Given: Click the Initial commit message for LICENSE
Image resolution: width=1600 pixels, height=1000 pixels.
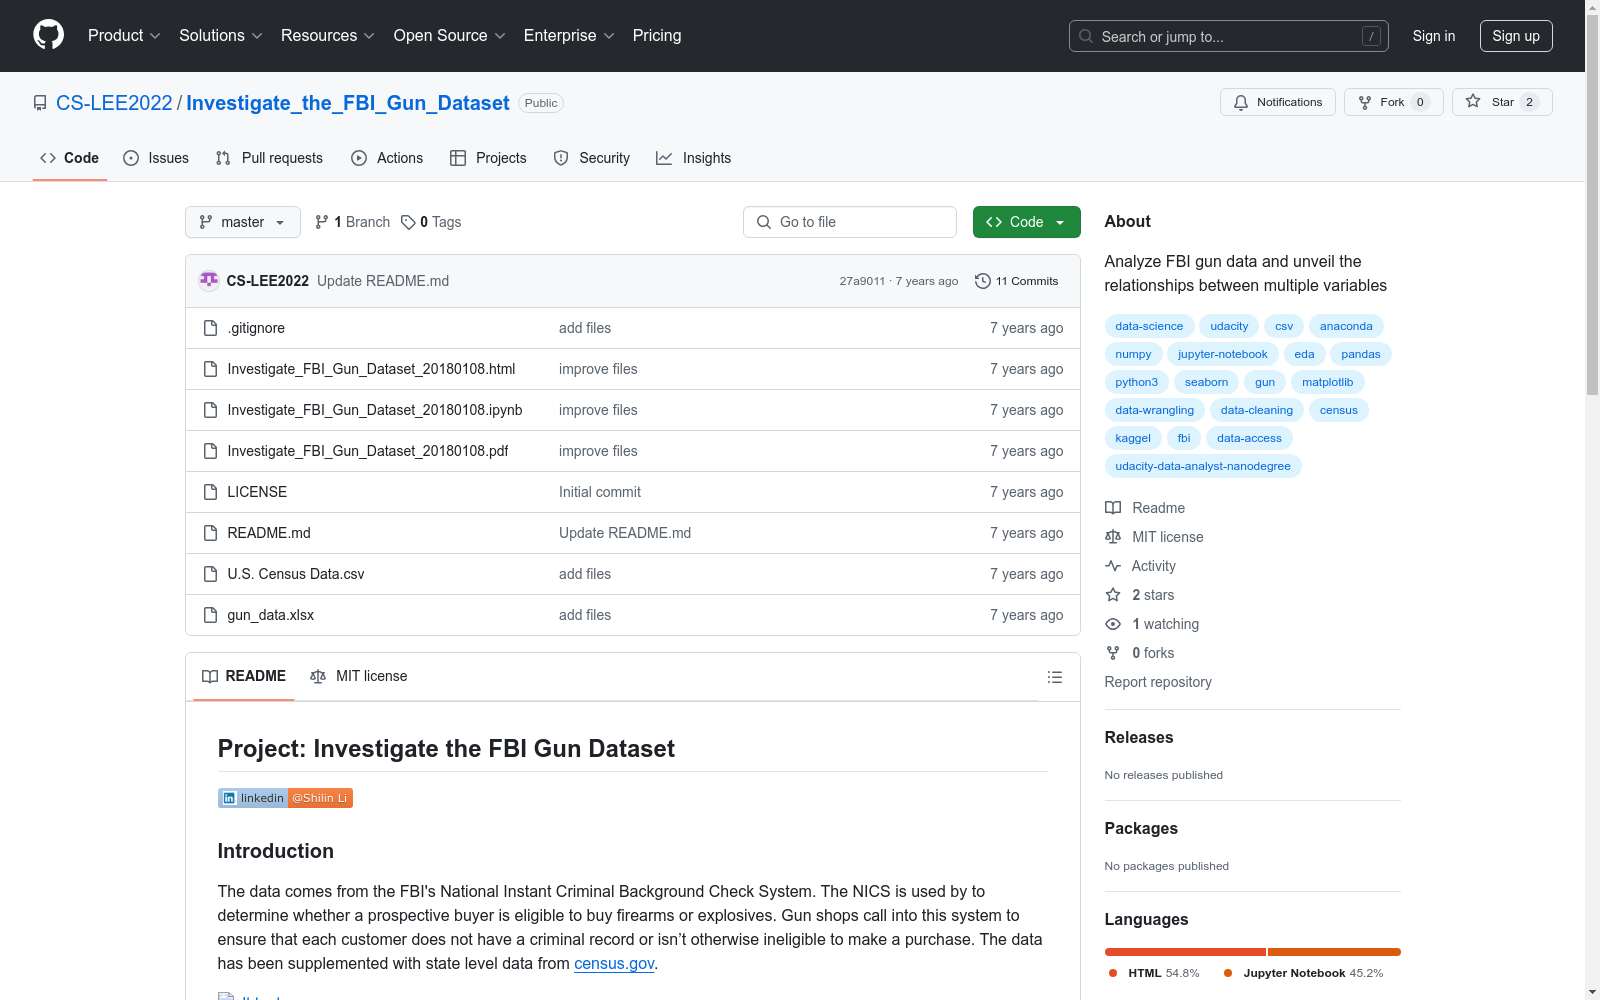Looking at the screenshot, I should 600,492.
